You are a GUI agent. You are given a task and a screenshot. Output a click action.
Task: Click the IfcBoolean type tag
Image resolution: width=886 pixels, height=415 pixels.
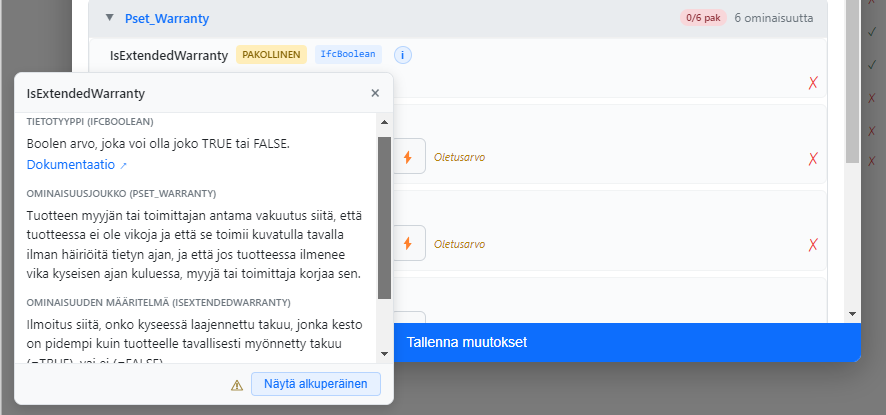pyautogui.click(x=349, y=54)
